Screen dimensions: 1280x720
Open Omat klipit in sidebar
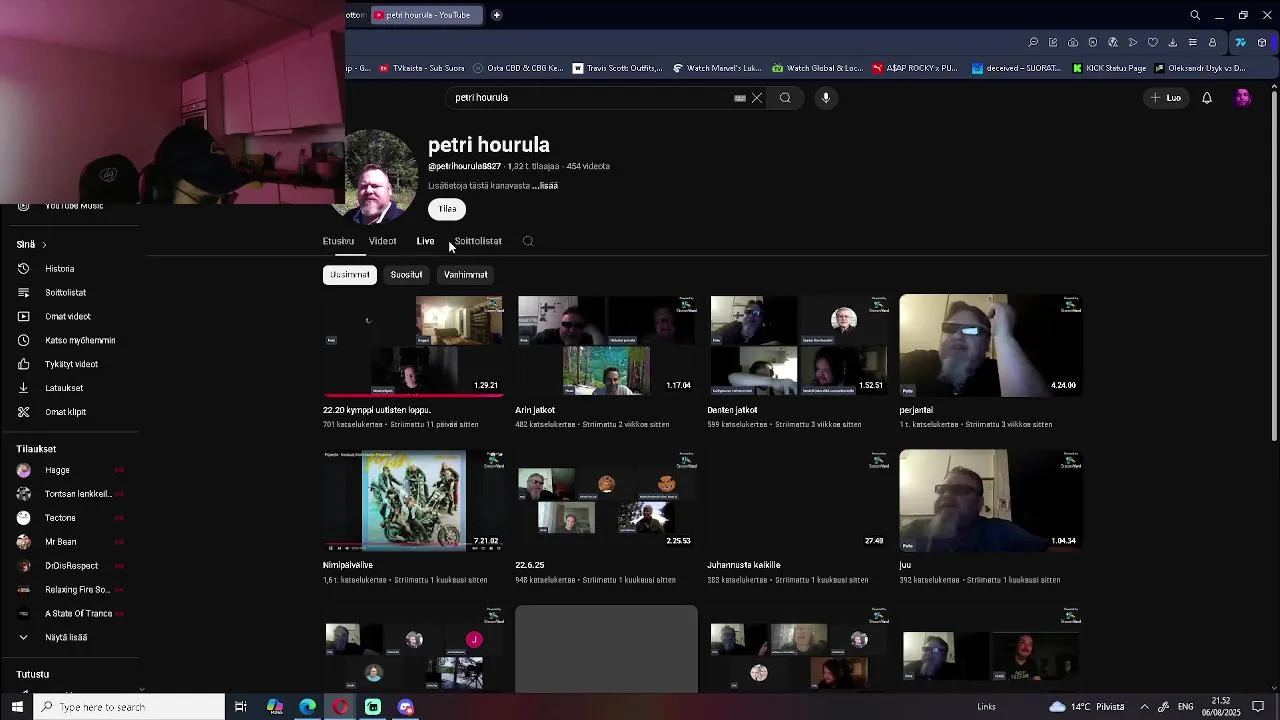pos(65,412)
